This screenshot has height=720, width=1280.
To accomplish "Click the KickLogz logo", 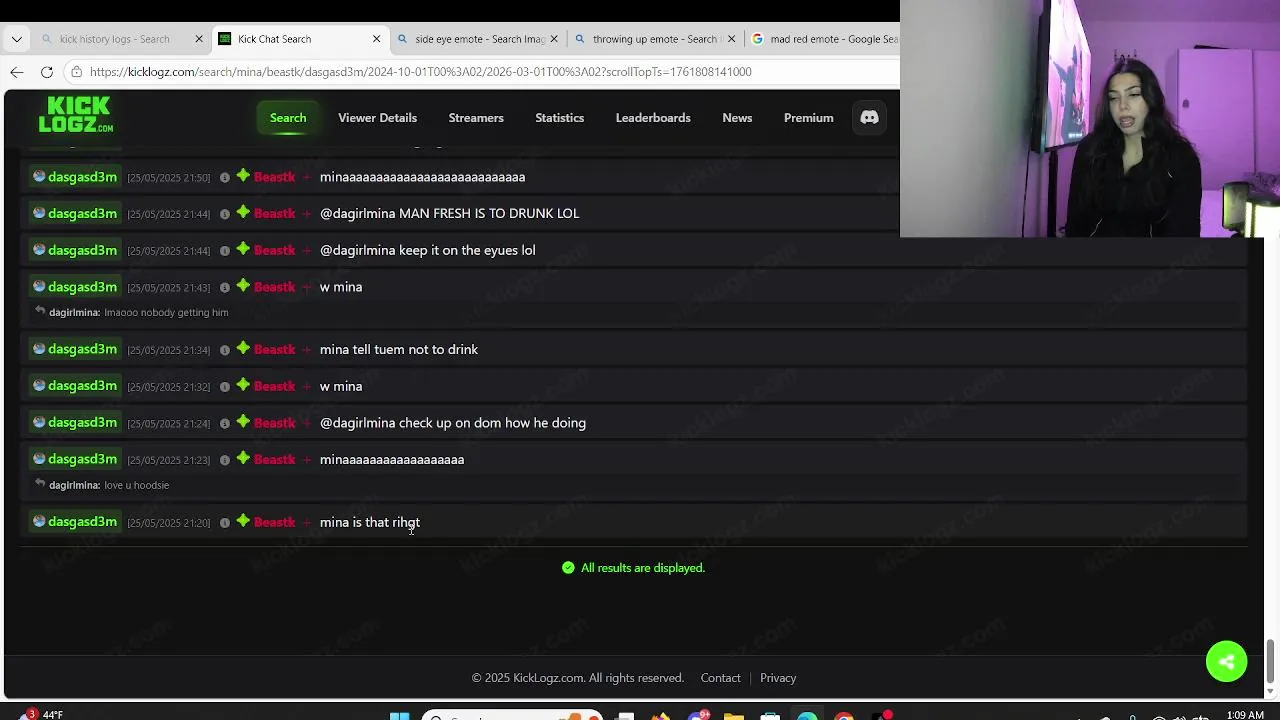I will pyautogui.click(x=75, y=114).
